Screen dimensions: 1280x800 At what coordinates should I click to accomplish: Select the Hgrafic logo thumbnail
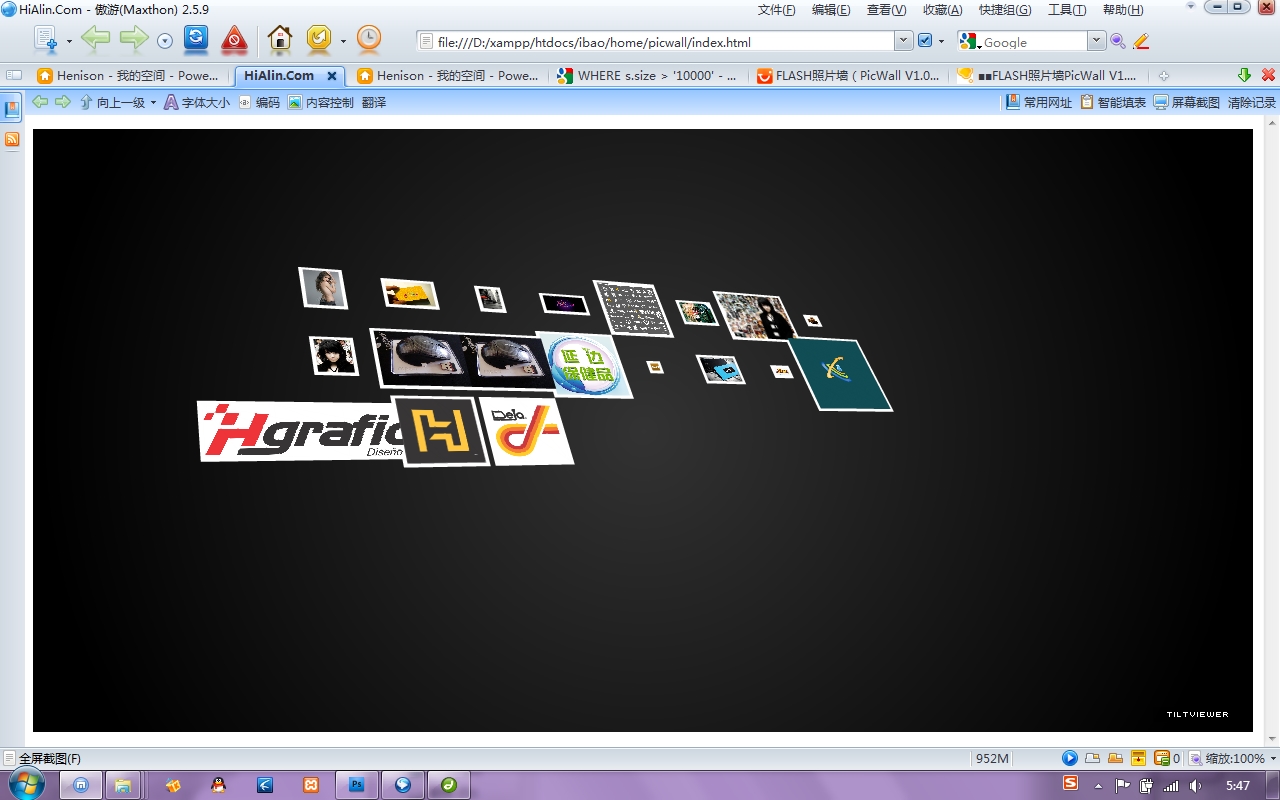pos(300,430)
